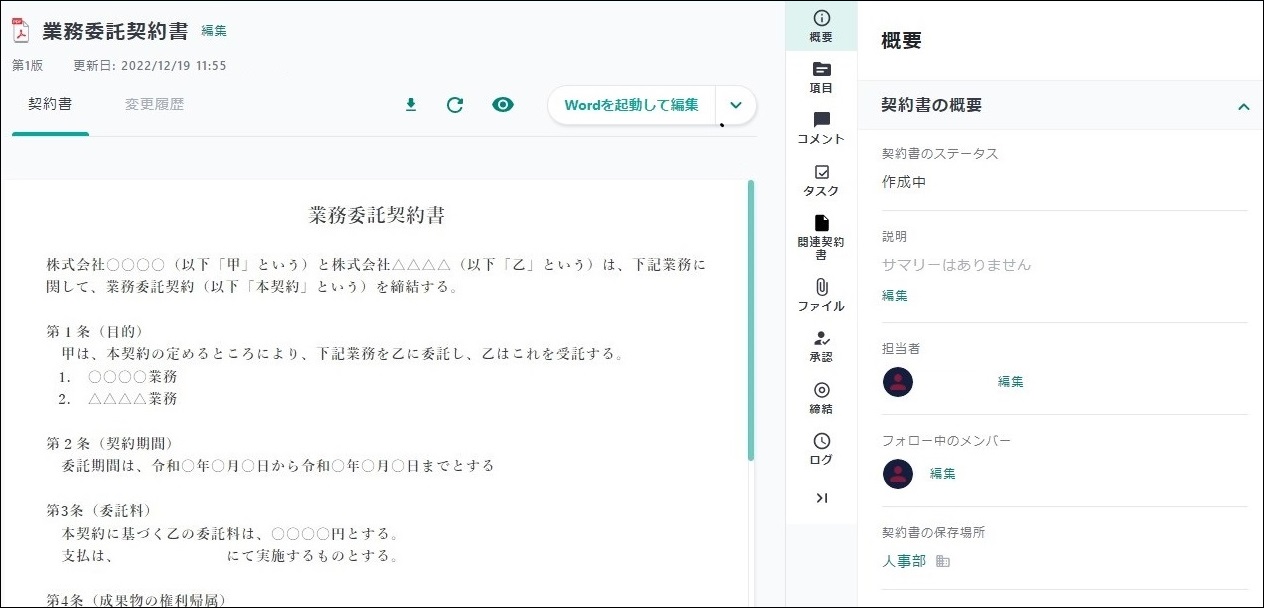Open the ファイル attachments panel
Screen dimensions: 1264x608
[x=821, y=295]
